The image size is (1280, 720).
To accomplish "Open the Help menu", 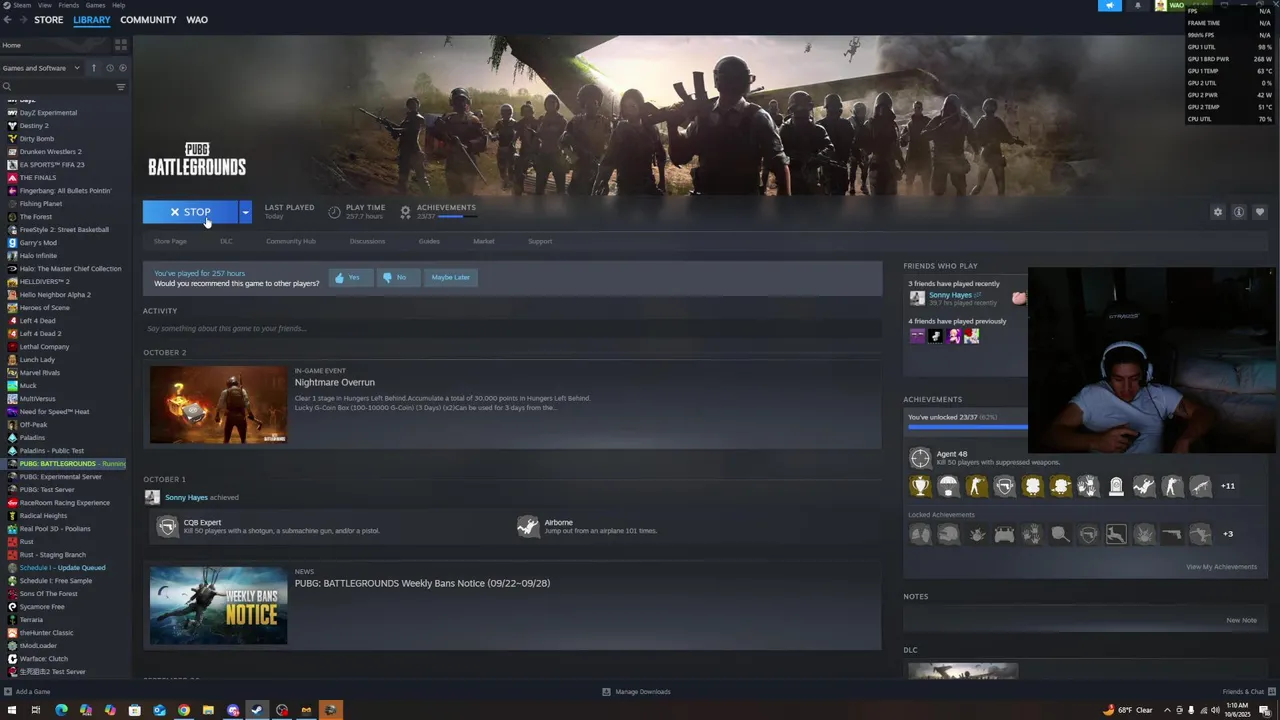I will (x=119, y=5).
